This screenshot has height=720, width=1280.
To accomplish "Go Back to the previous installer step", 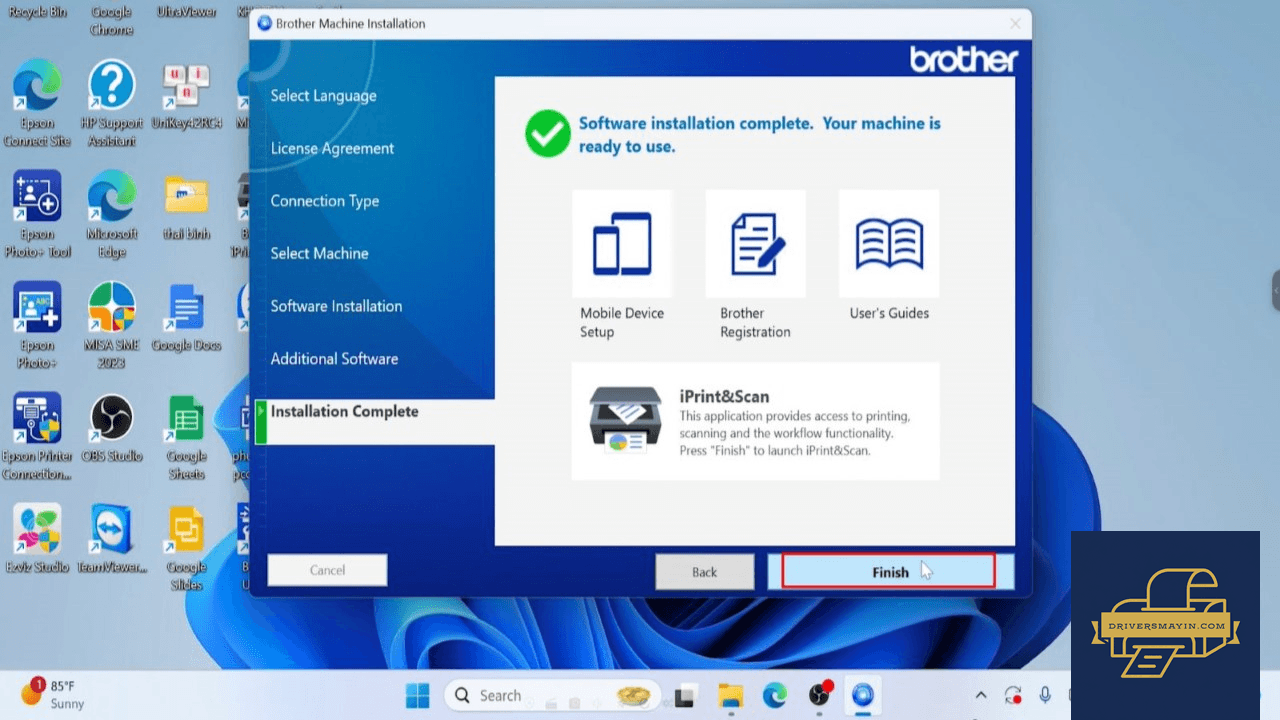I will tap(704, 572).
